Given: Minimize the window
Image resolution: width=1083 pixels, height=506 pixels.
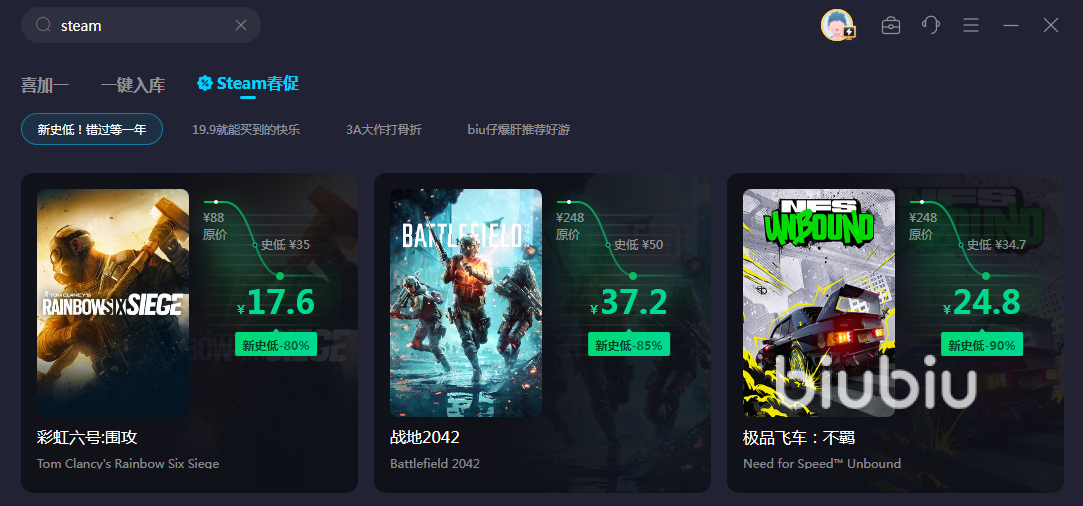Looking at the screenshot, I should point(1011,26).
